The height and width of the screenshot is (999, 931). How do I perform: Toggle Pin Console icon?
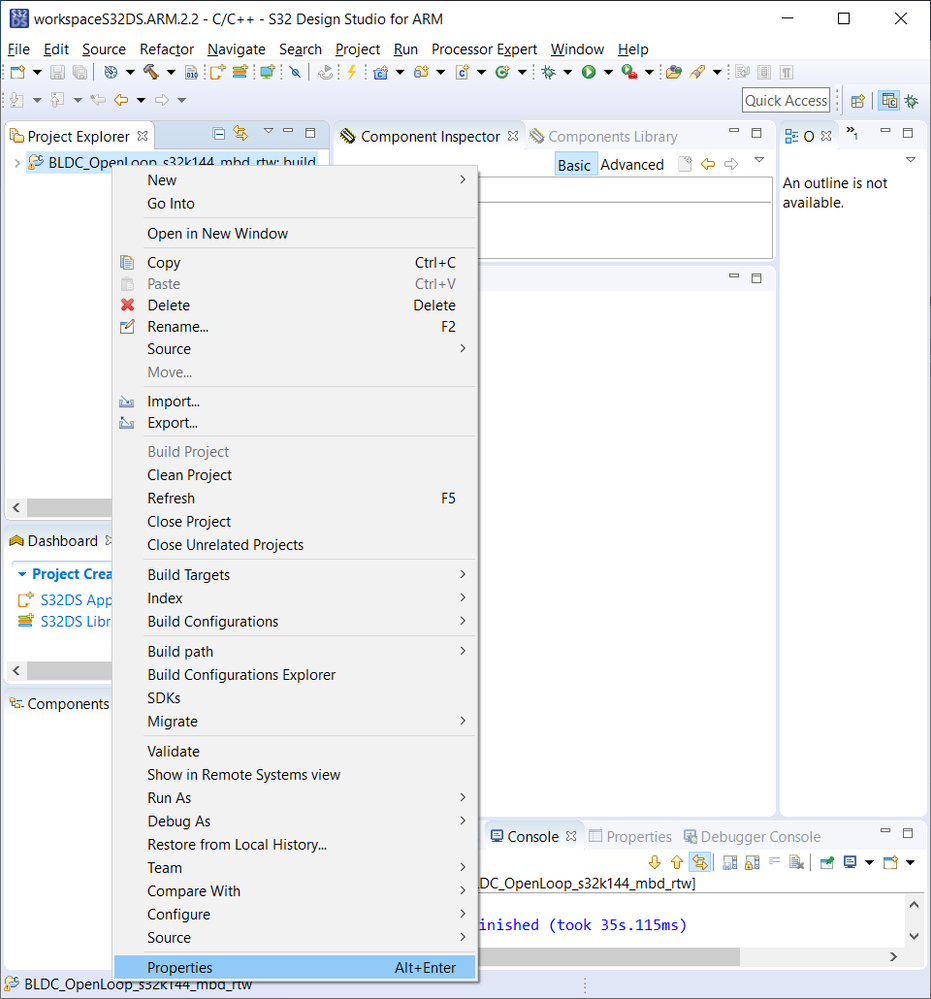pos(827,863)
